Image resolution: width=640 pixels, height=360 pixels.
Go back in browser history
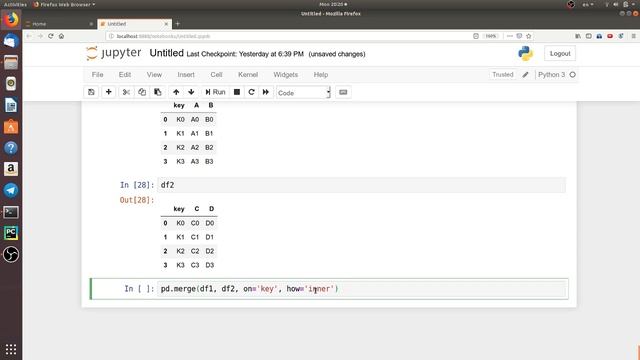[x=29, y=36]
